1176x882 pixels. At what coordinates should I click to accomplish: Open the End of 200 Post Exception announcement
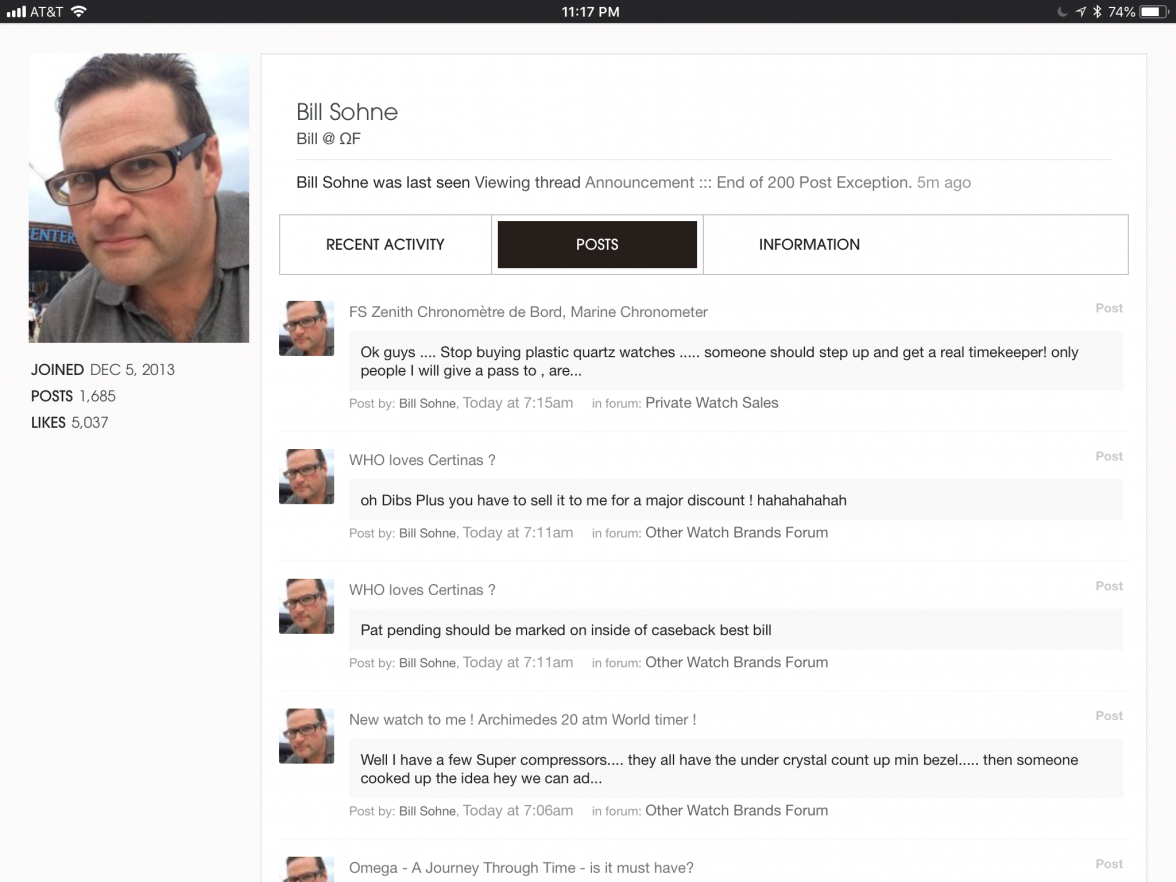(x=748, y=183)
